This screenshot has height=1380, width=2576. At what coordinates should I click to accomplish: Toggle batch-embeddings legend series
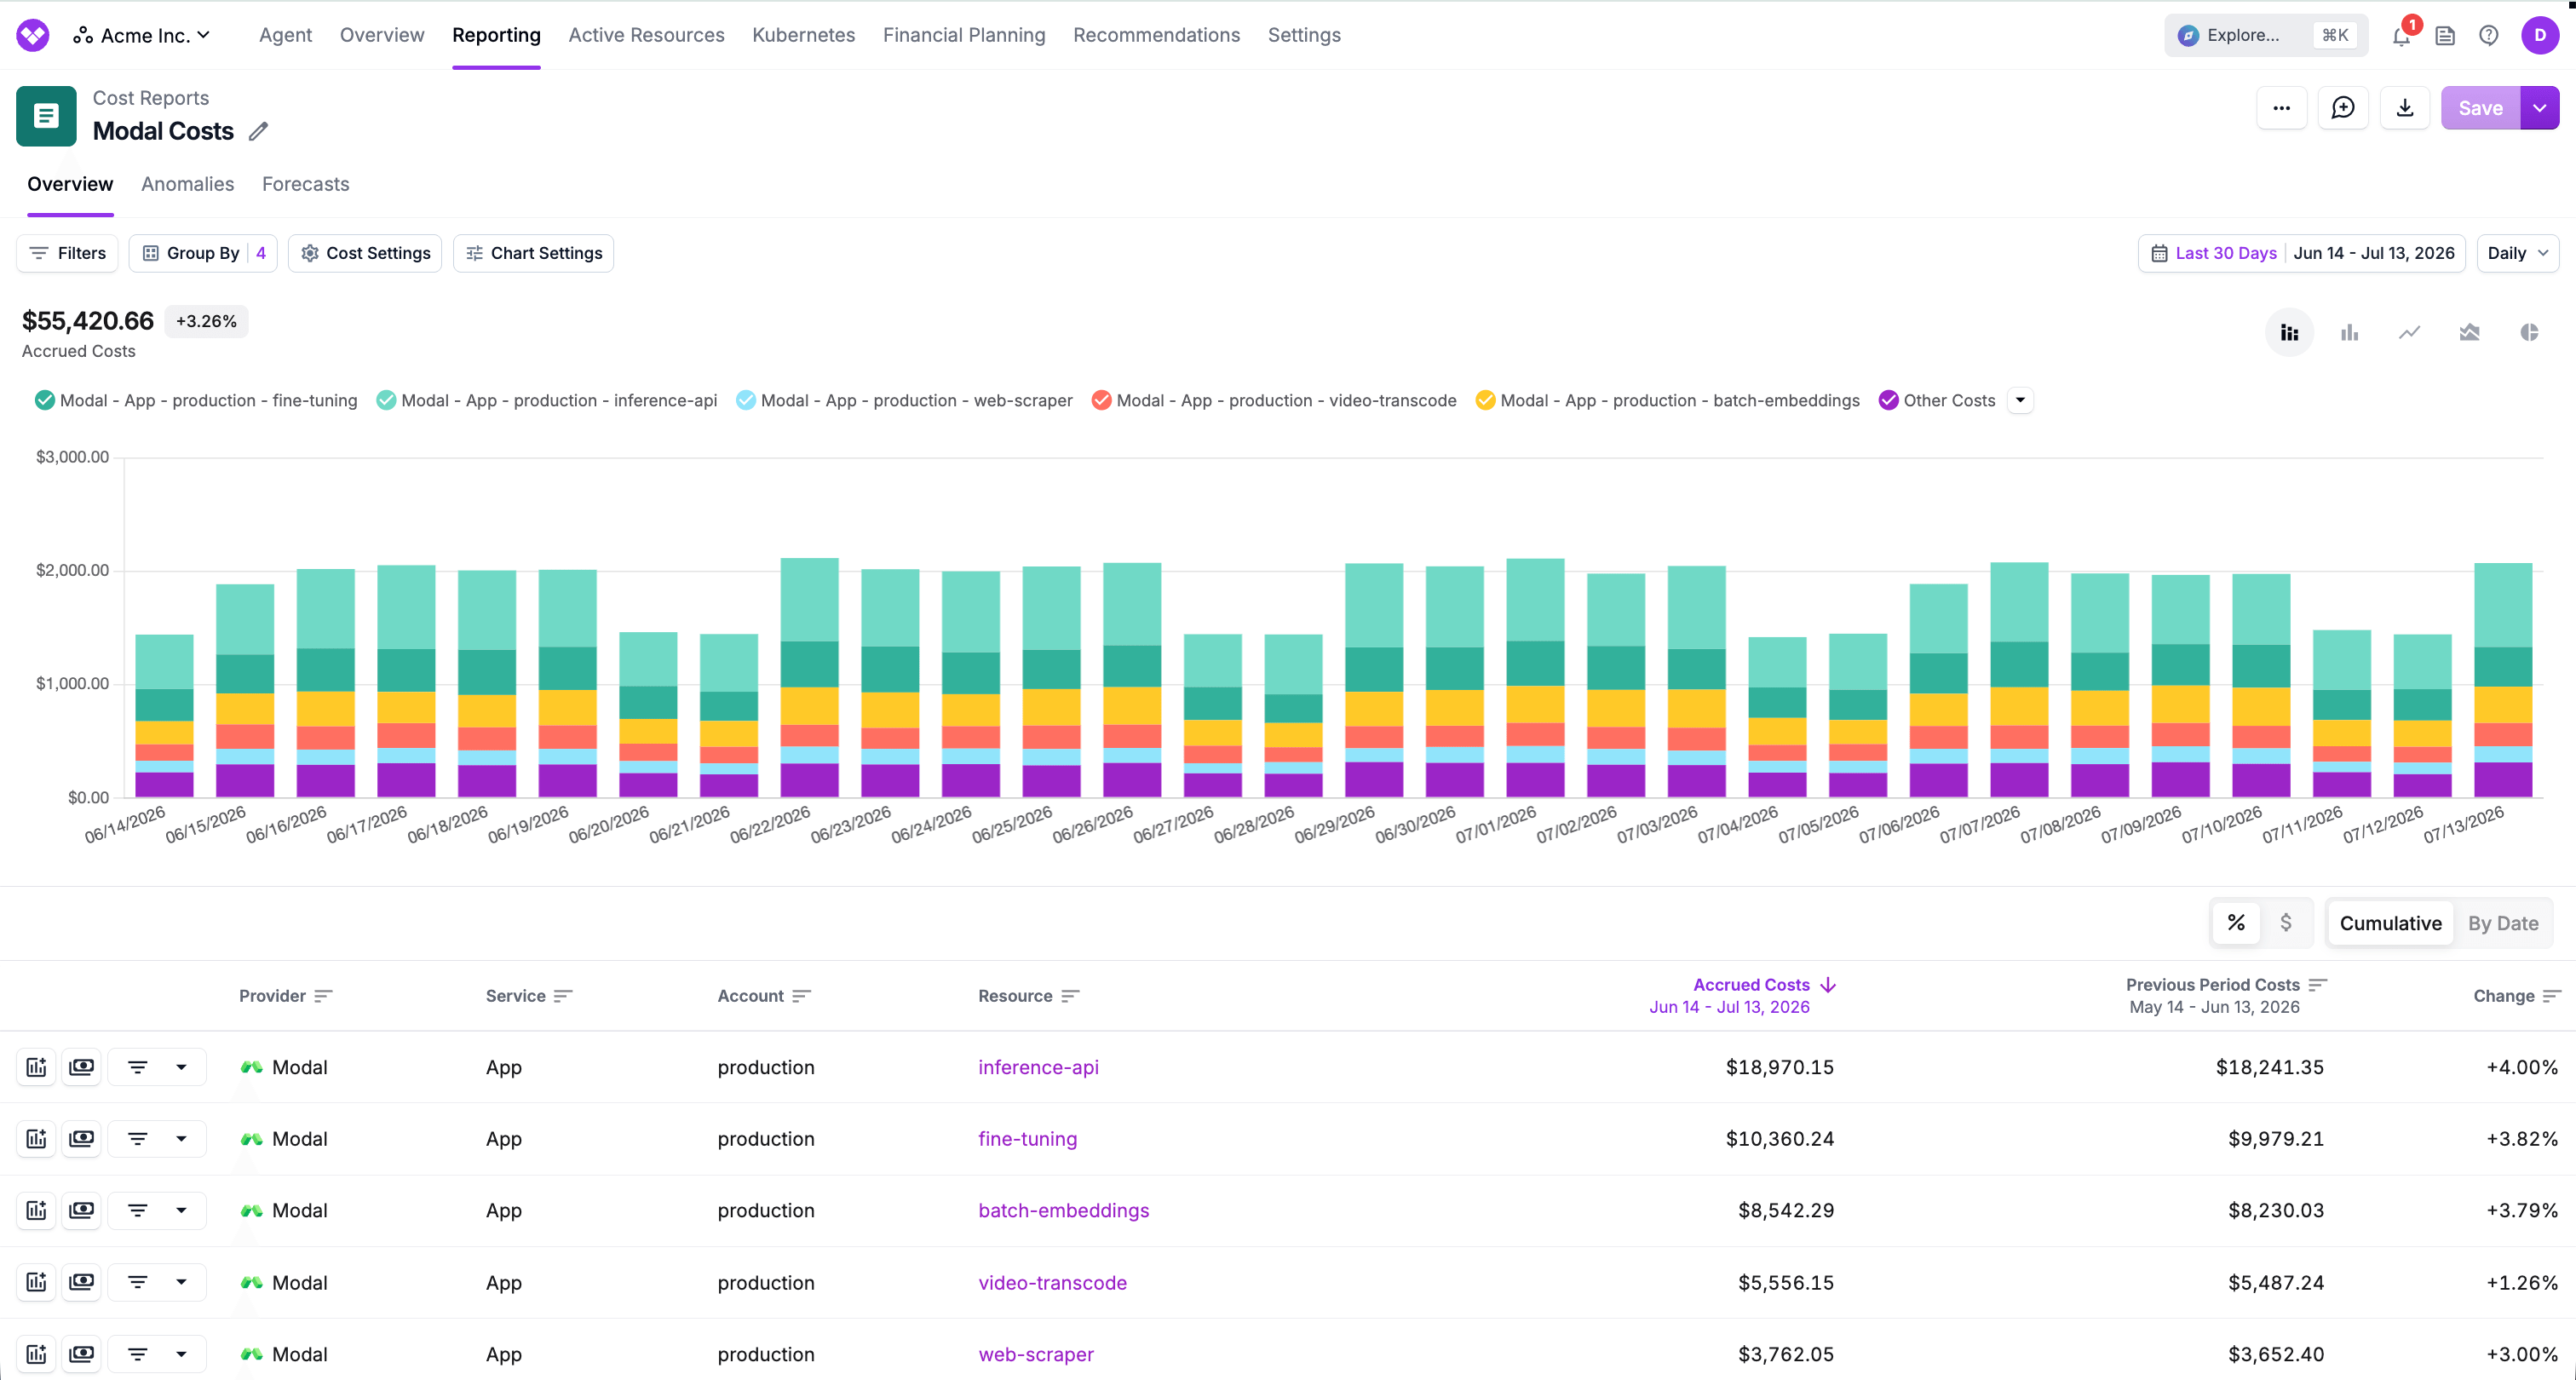coord(1668,400)
